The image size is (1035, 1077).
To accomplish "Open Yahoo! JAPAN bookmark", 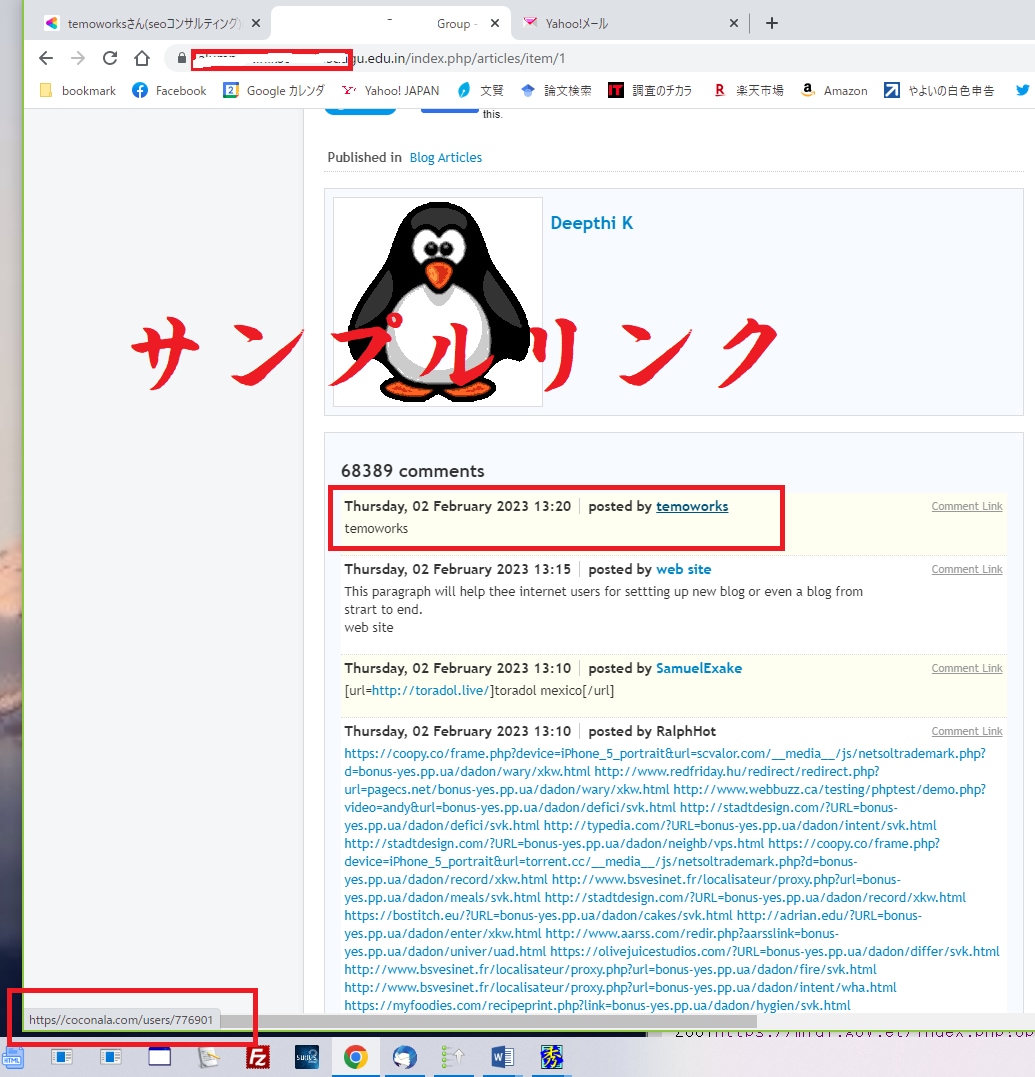I will tap(390, 91).
